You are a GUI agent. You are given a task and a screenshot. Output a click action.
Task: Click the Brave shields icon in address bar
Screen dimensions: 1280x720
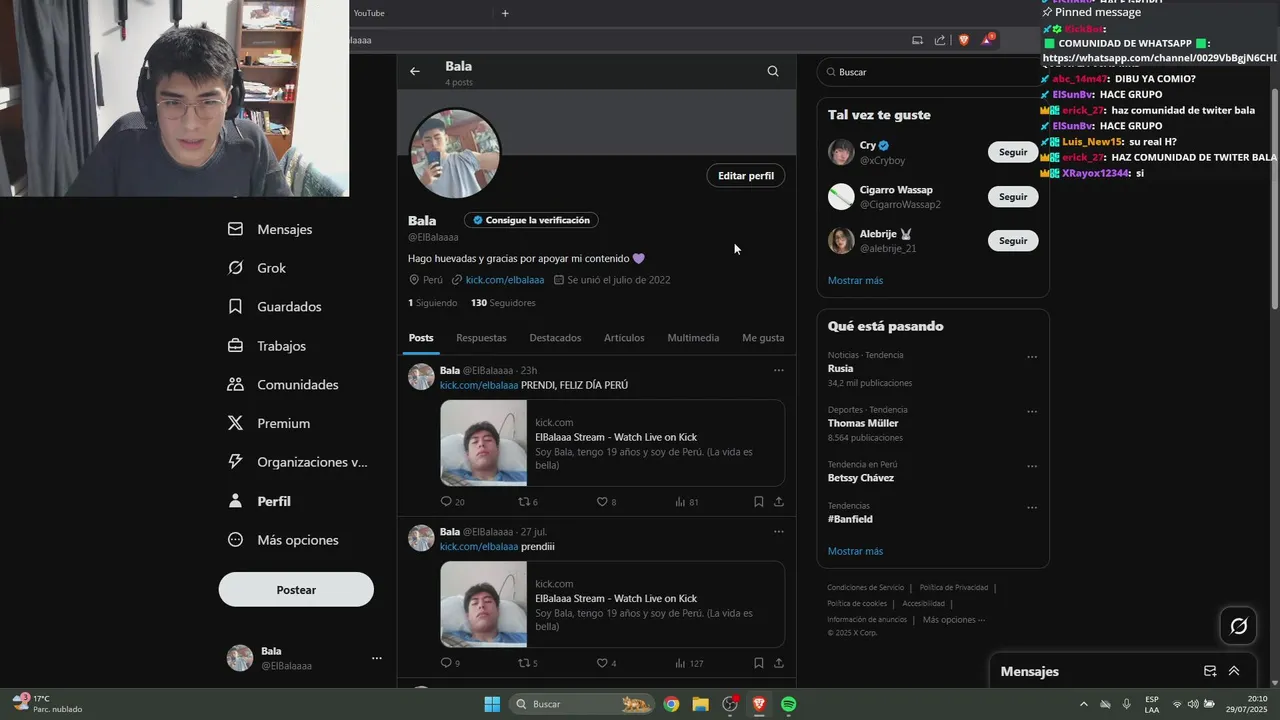point(964,40)
